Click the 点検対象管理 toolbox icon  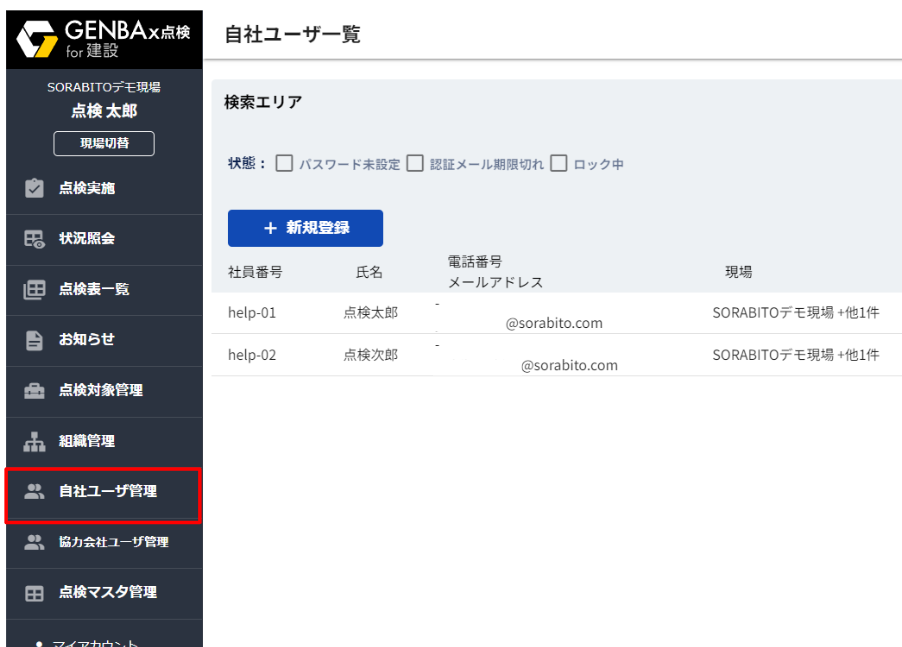click(x=34, y=391)
